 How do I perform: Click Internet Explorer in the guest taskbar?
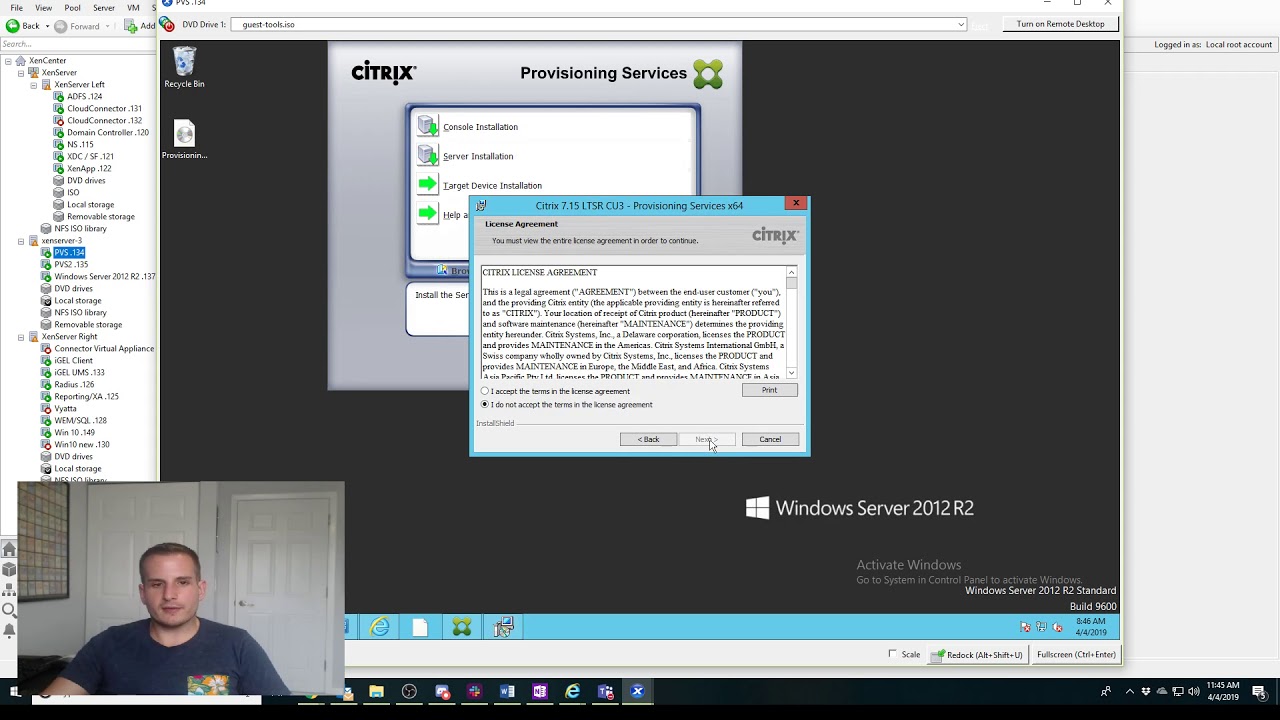380,627
